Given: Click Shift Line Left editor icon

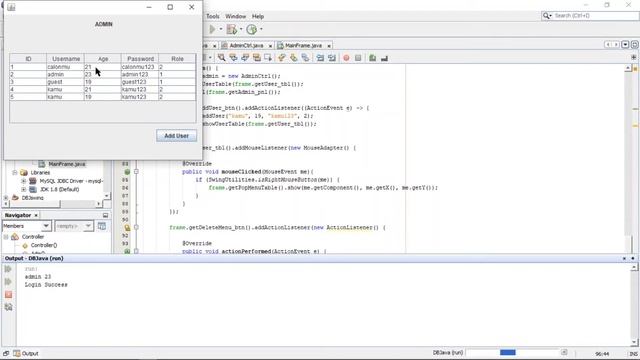Looking at the screenshot, I should 320,58.
